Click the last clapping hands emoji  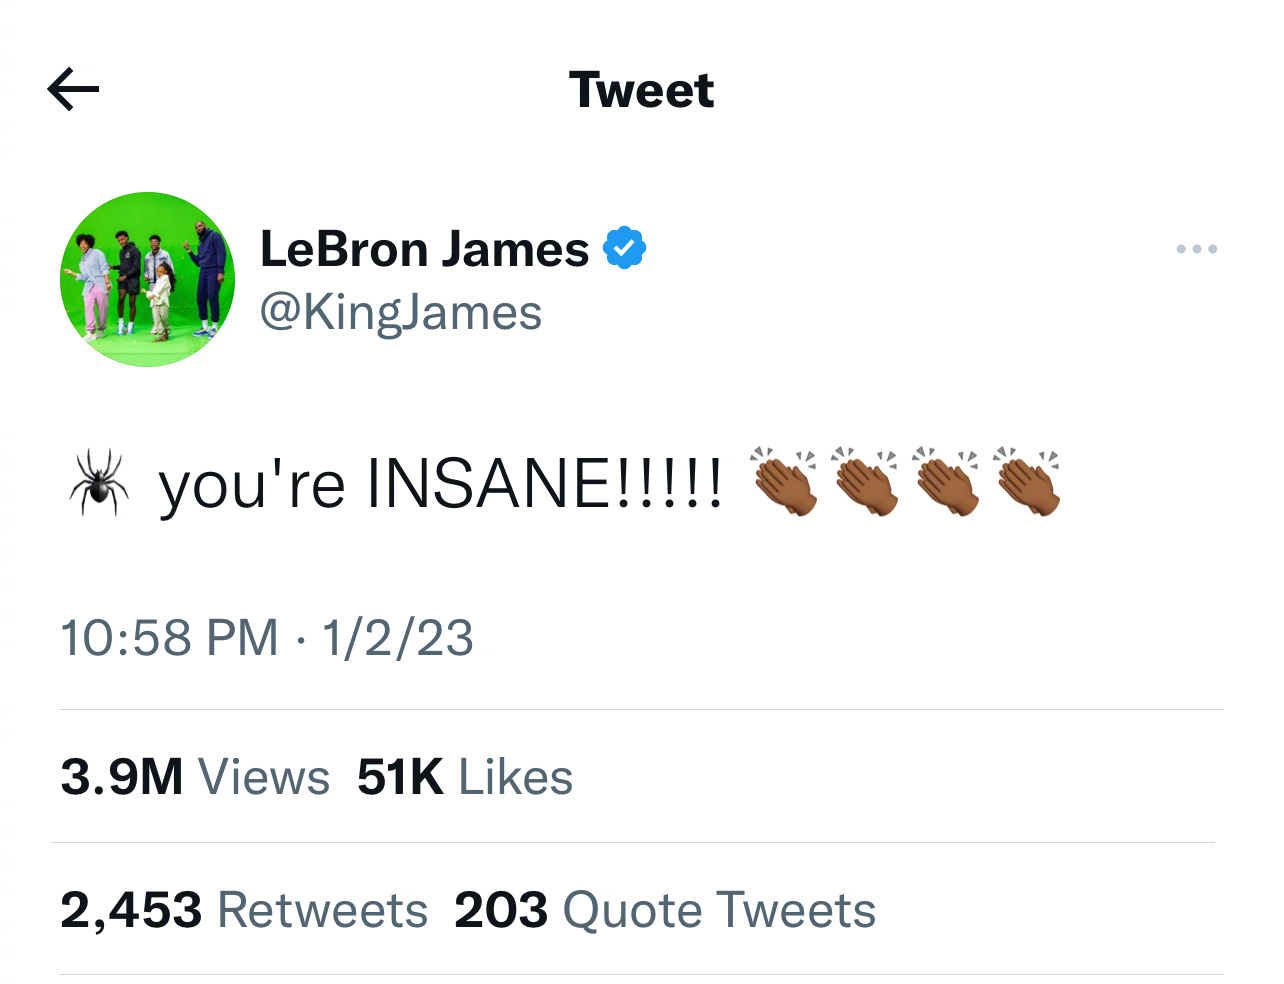(1027, 481)
